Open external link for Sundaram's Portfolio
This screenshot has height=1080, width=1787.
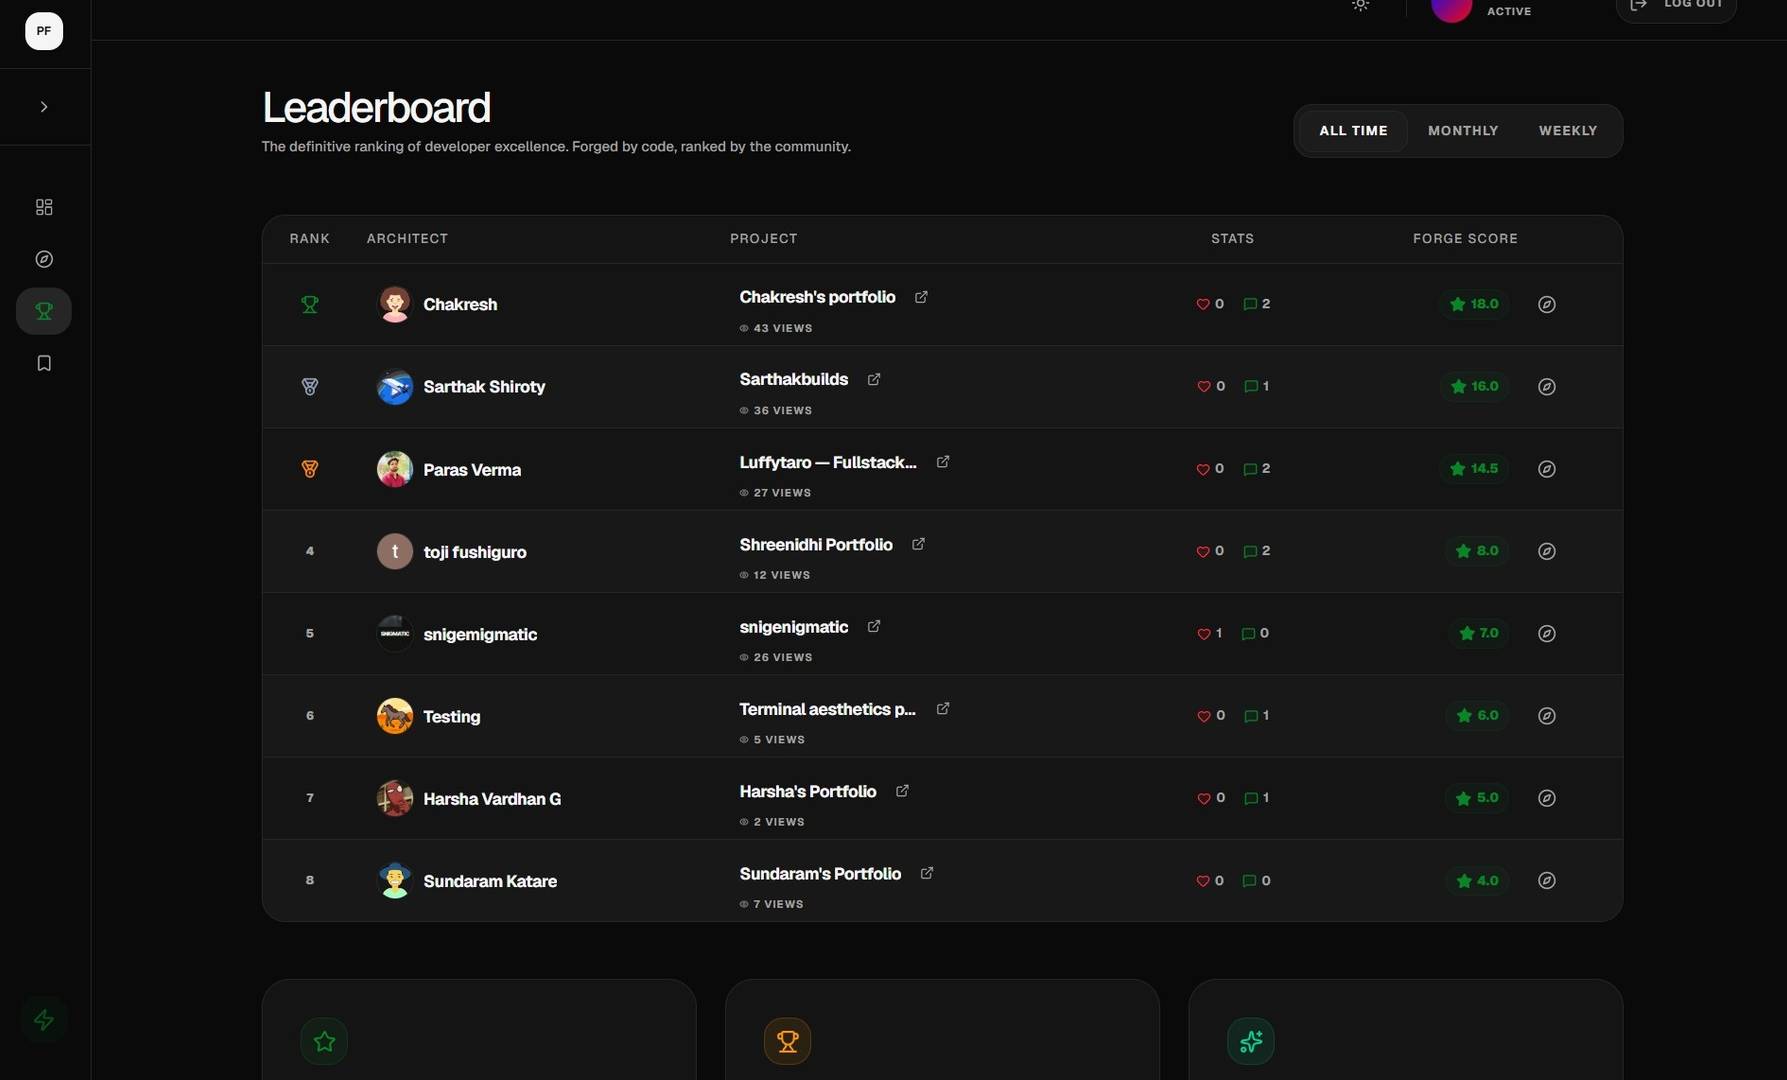point(927,873)
